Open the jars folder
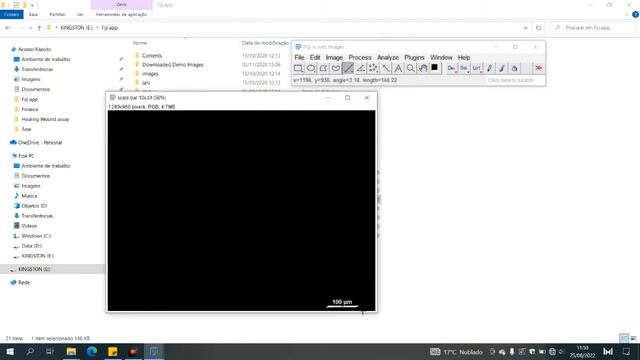The height and width of the screenshot is (360, 640). (146, 82)
